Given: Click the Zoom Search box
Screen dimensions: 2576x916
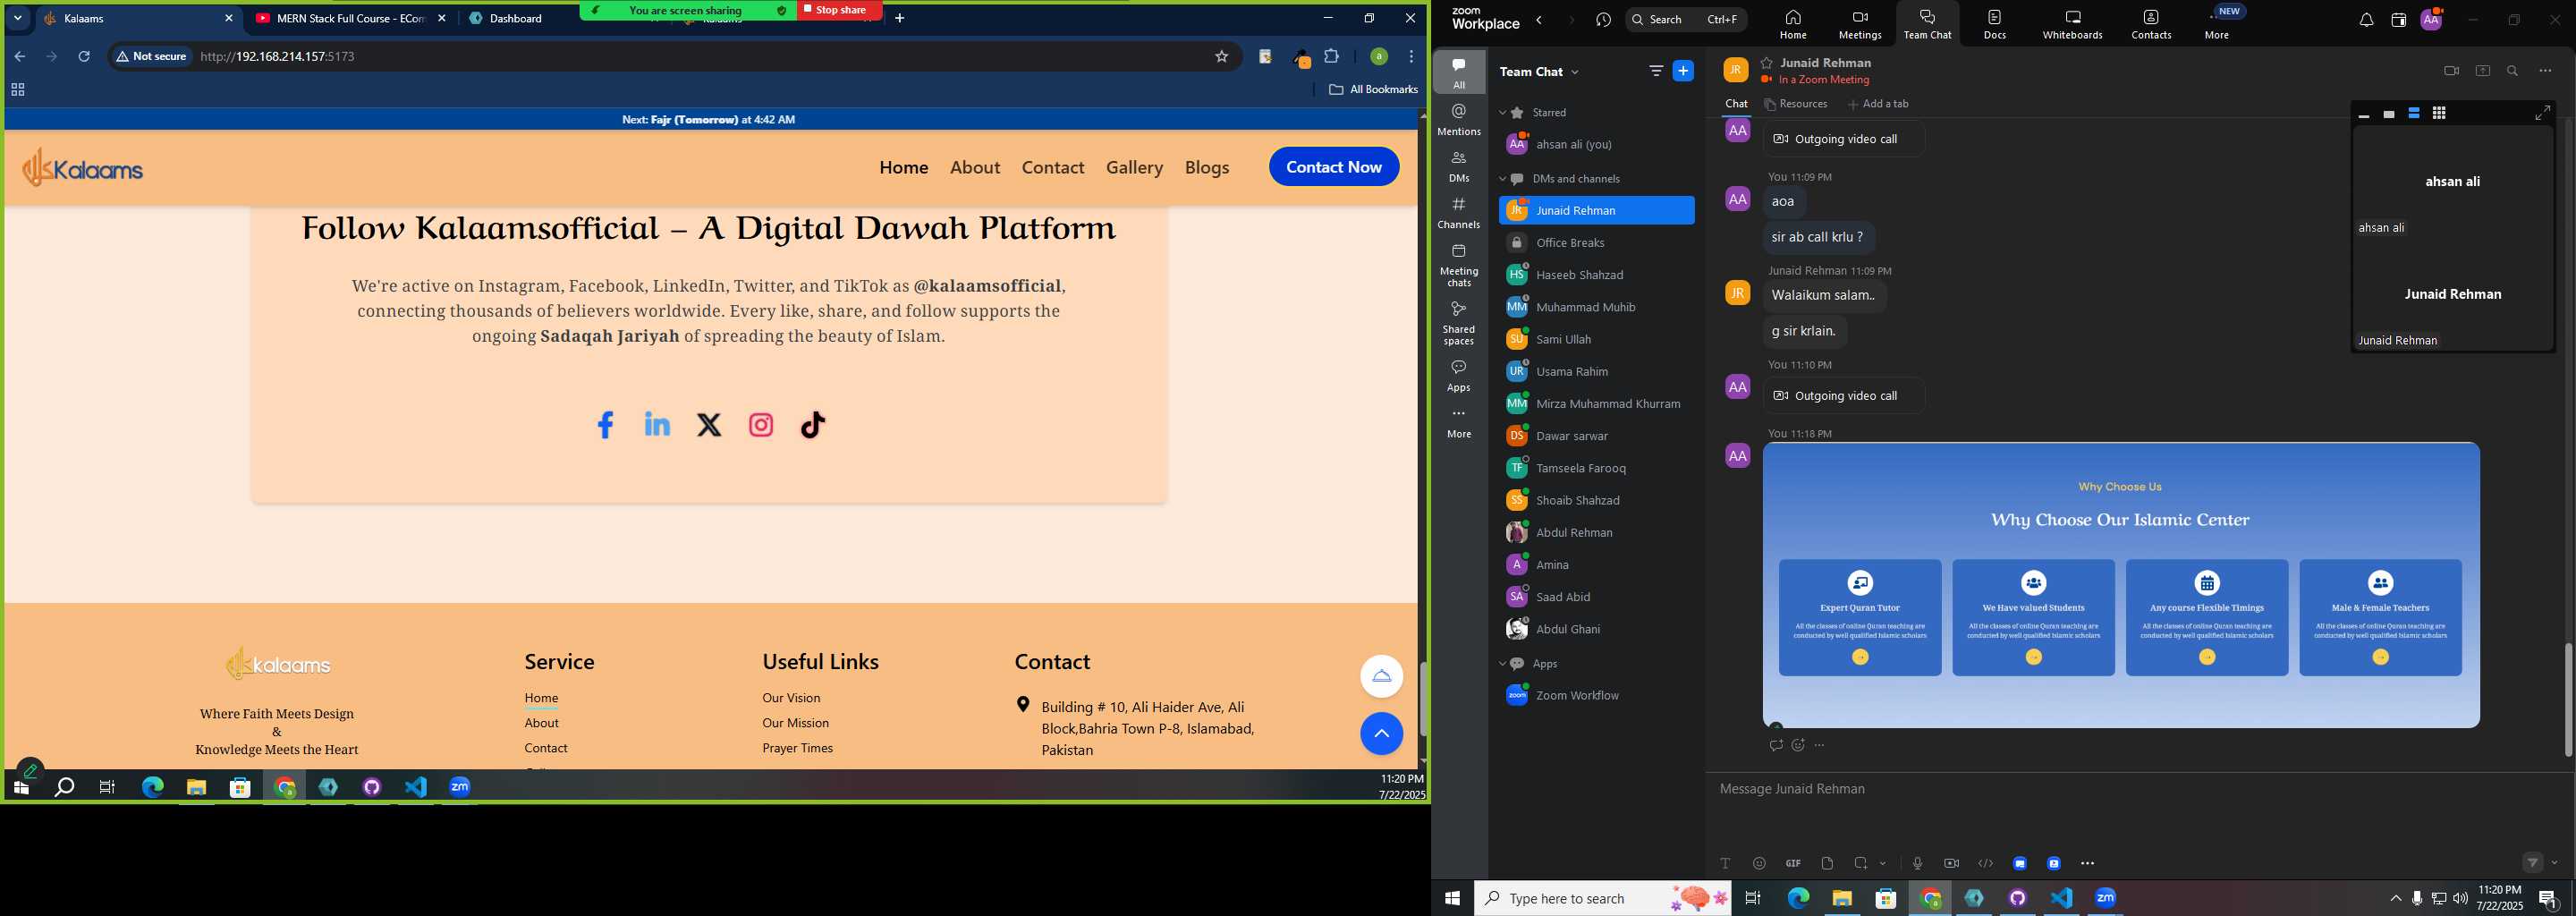Looking at the screenshot, I should [x=1686, y=20].
